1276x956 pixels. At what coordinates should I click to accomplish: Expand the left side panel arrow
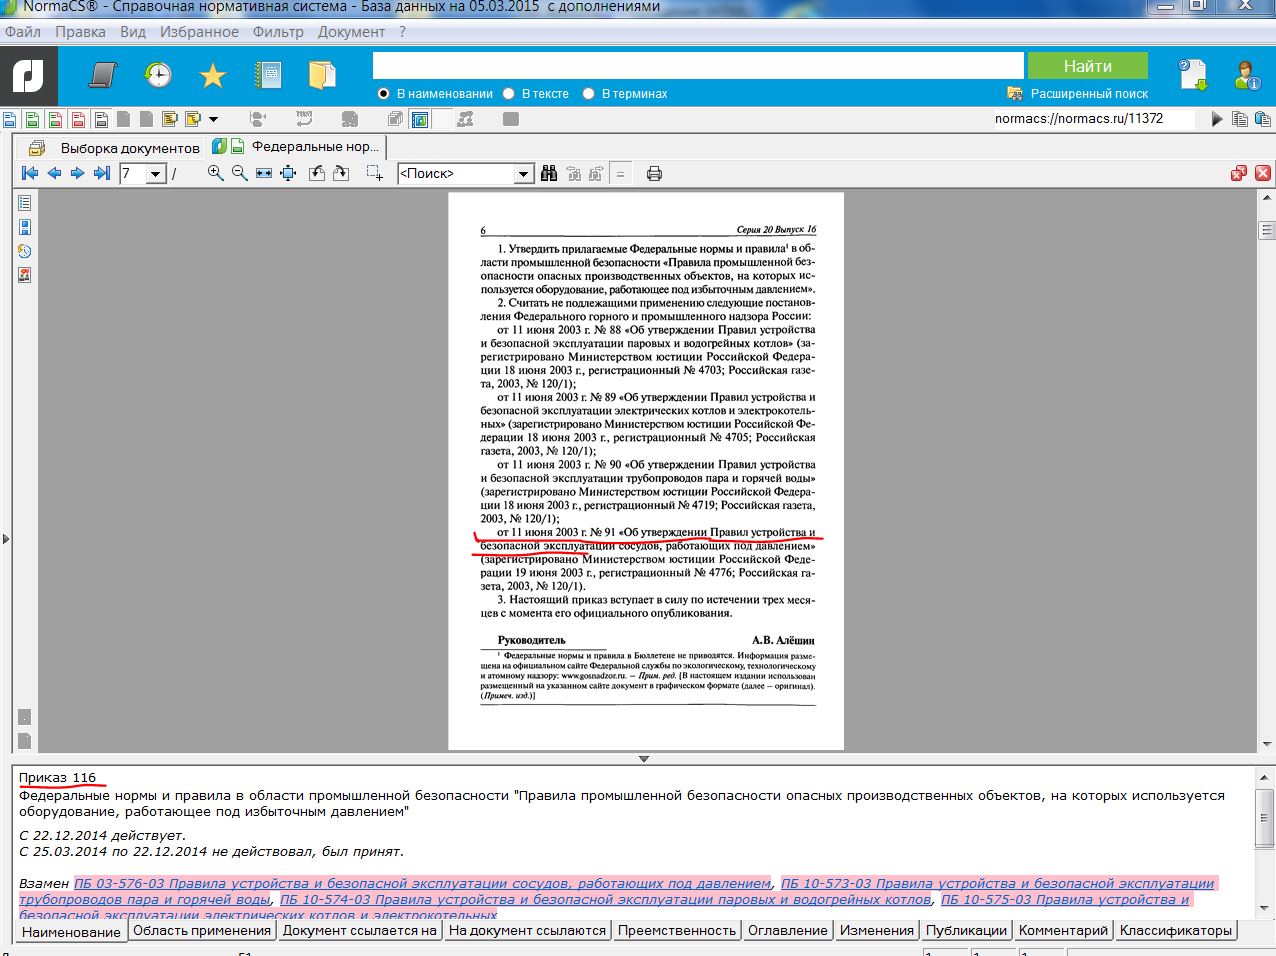point(6,539)
